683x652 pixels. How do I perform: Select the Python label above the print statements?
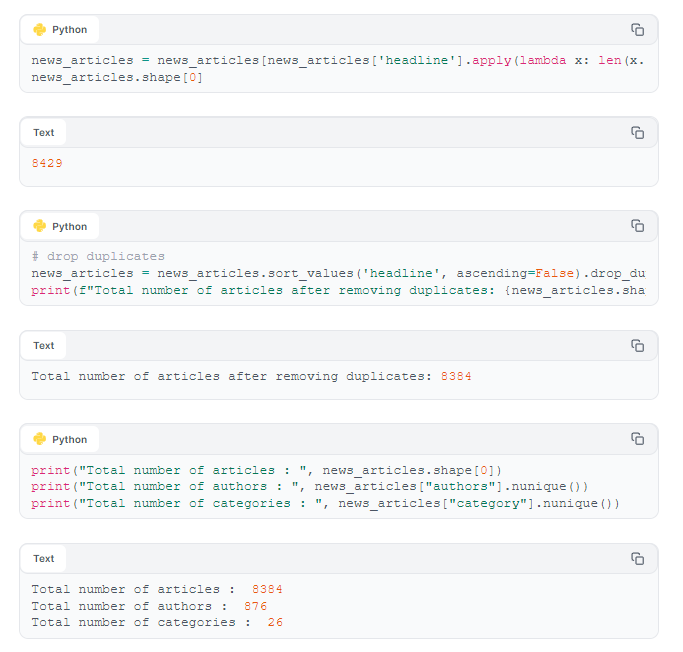(x=70, y=439)
